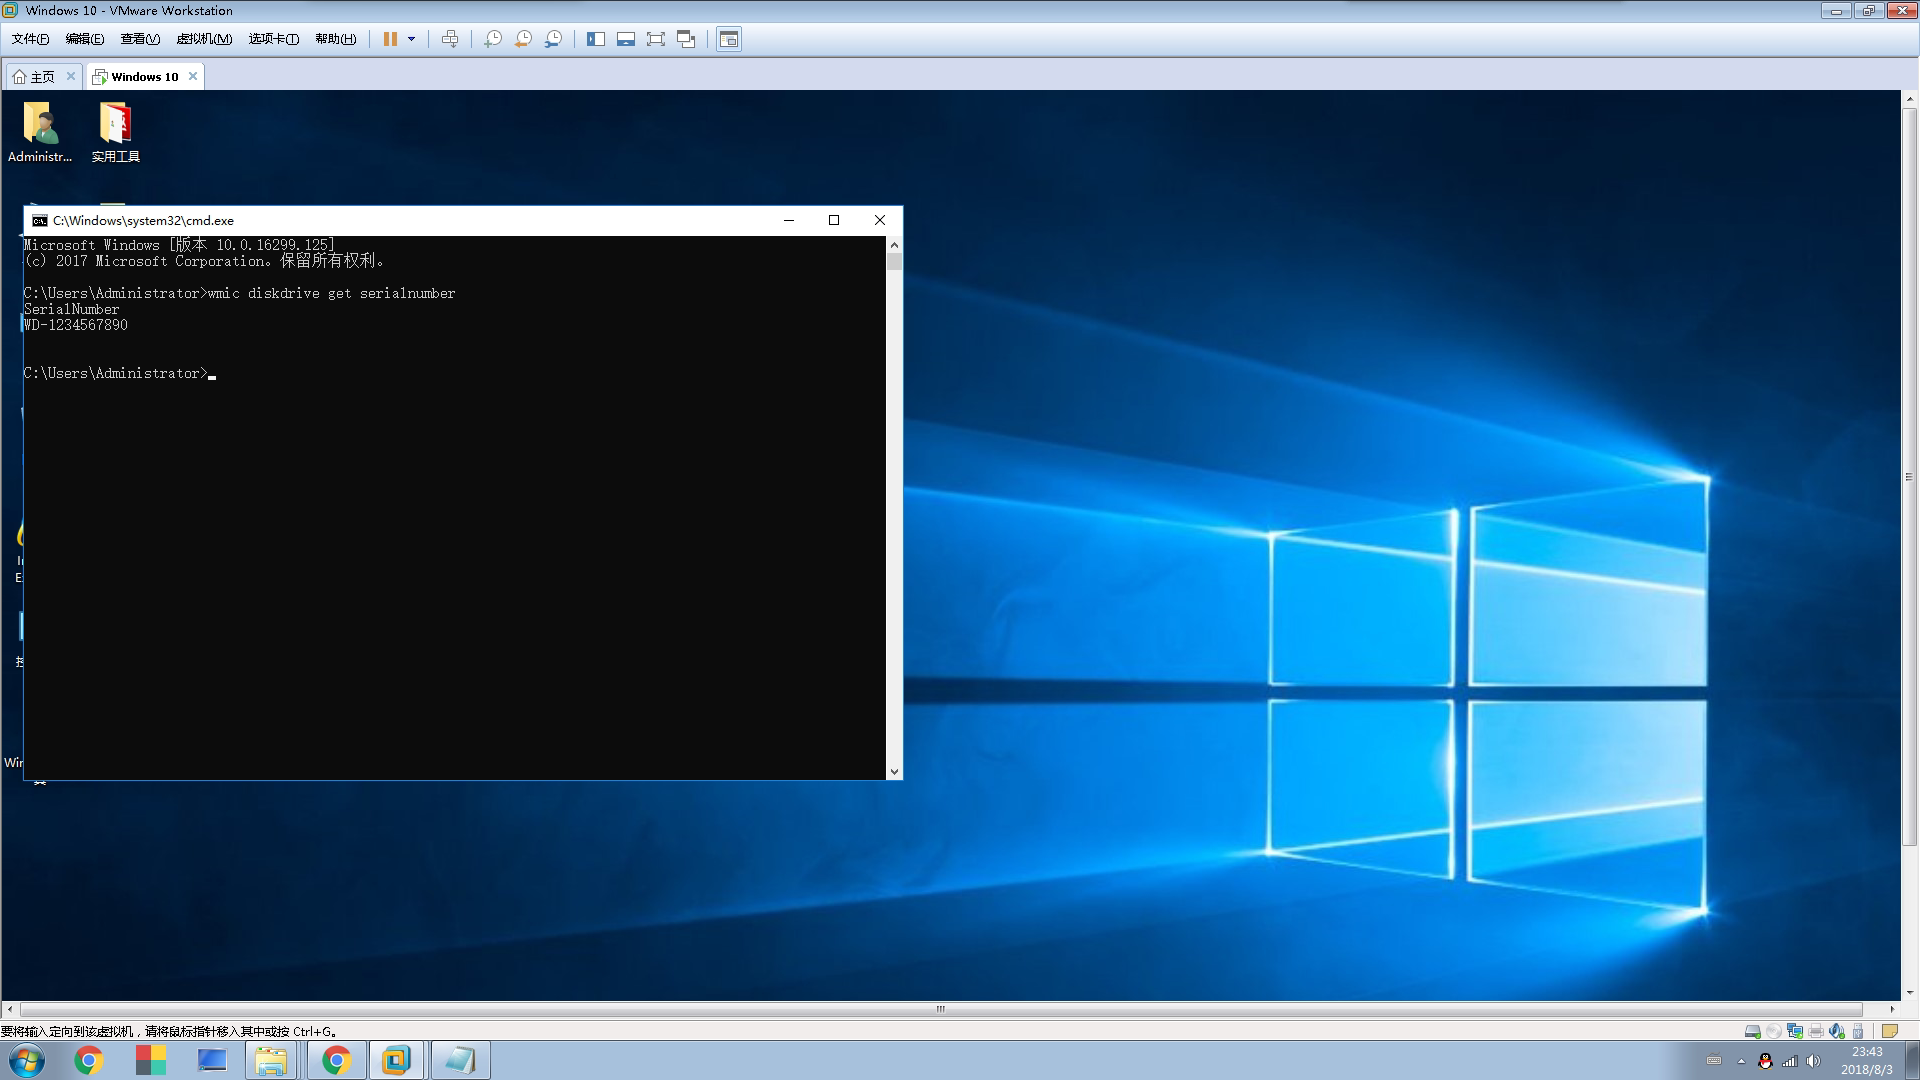Image resolution: width=1920 pixels, height=1080 pixels.
Task: Open the 虚拟机(M) menu
Action: click(204, 39)
